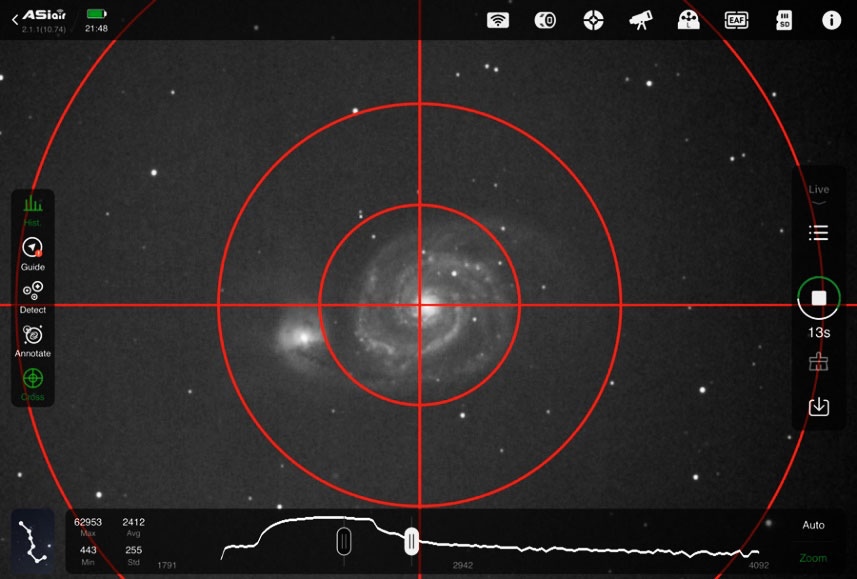Click the right histogram white point handle

pyautogui.click(x=412, y=541)
